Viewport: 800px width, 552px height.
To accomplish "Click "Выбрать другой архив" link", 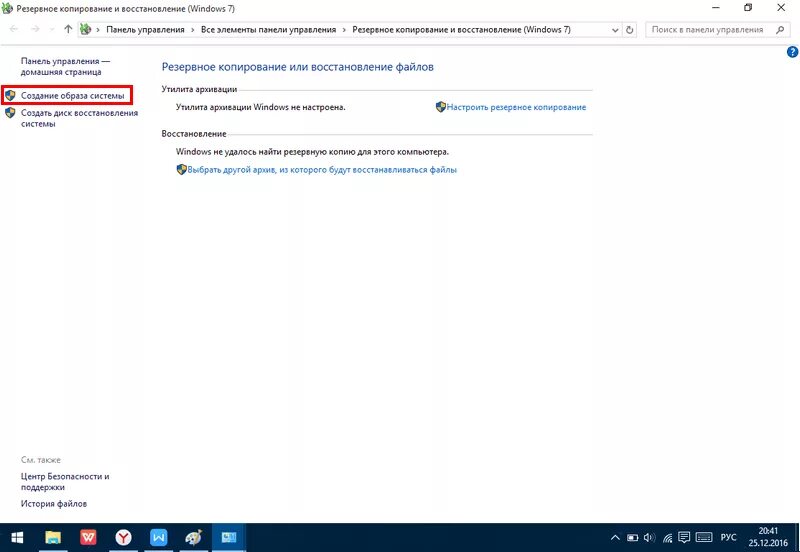I will [321, 170].
